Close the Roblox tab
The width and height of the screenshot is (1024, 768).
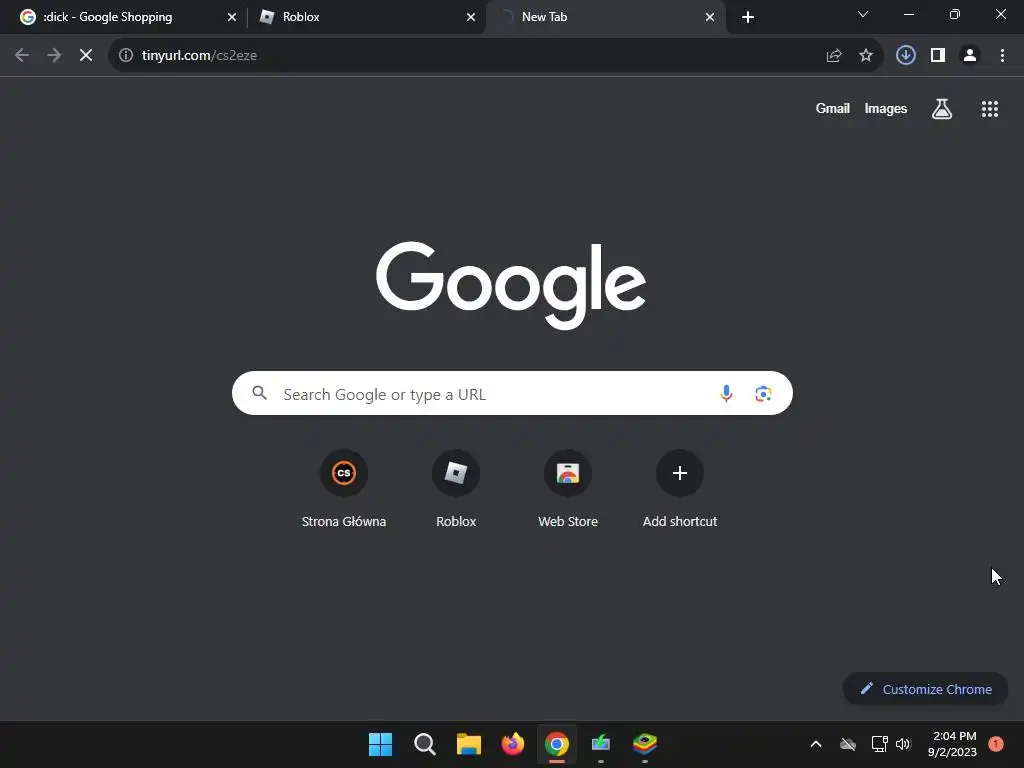pos(471,17)
